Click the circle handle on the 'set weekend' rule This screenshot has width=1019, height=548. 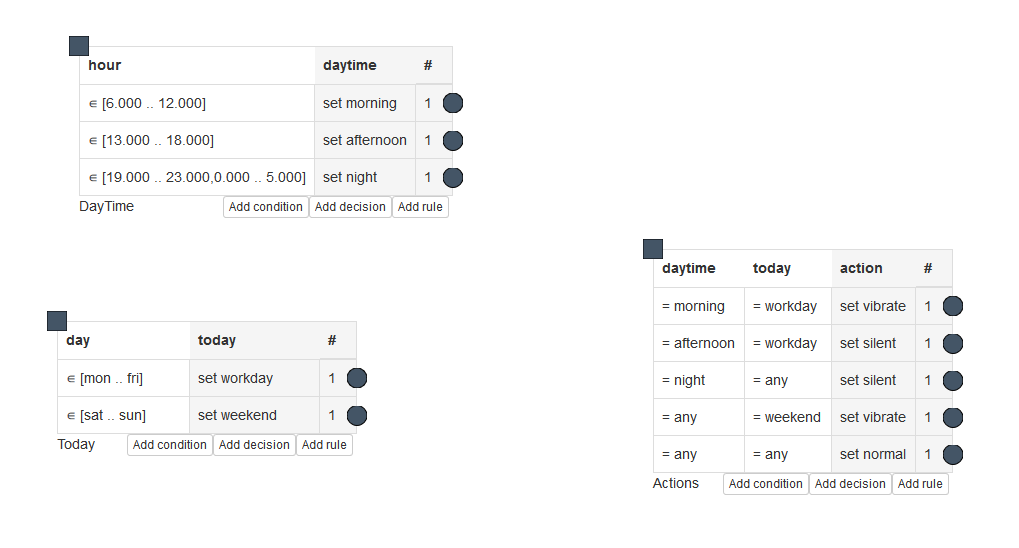pyautogui.click(x=357, y=415)
